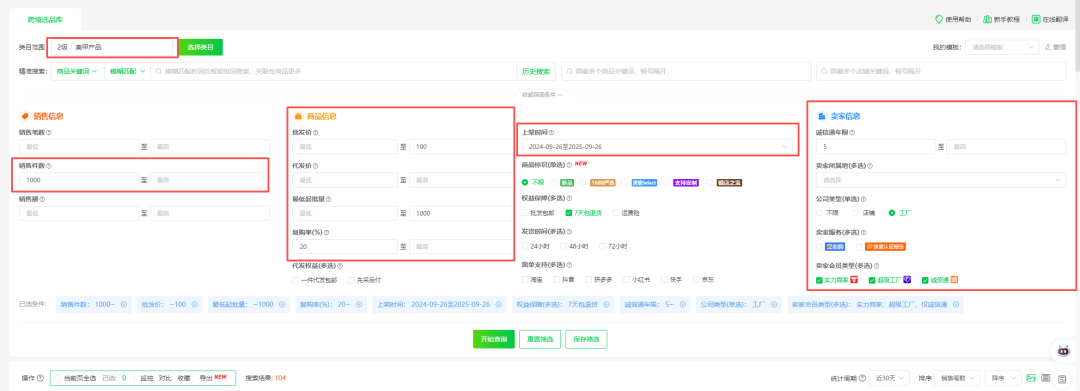The image size is (1080, 391).
Task: Click help icon next to 销售笔数 label
Action: click(x=48, y=132)
